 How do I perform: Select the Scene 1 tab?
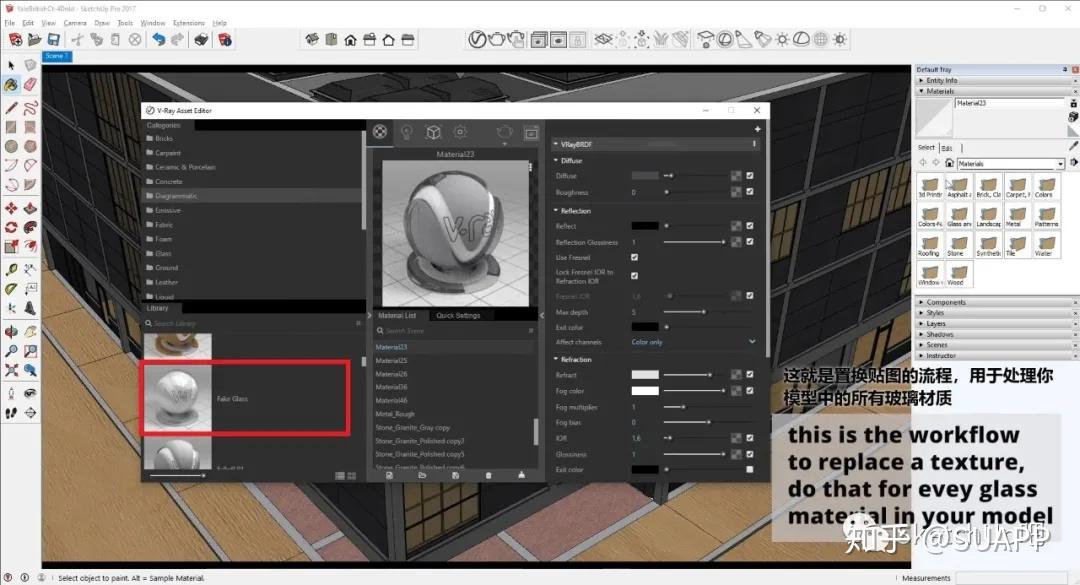pos(57,57)
